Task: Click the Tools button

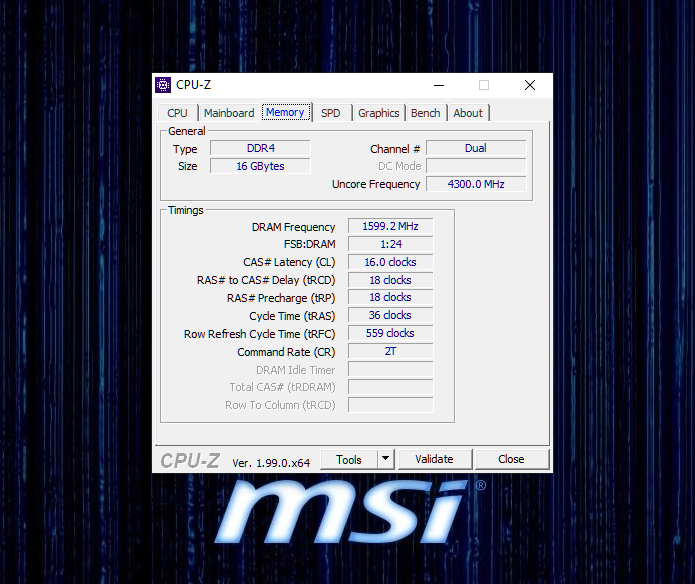Action: [349, 459]
